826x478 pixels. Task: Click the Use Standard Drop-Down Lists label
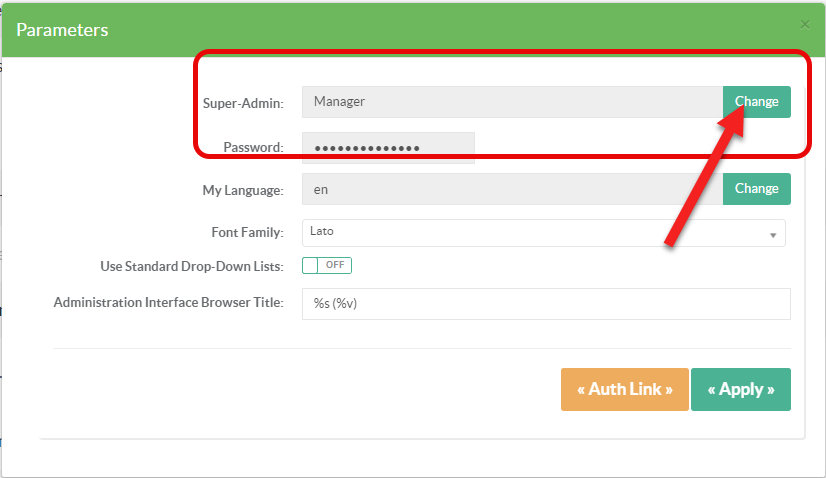point(192,266)
